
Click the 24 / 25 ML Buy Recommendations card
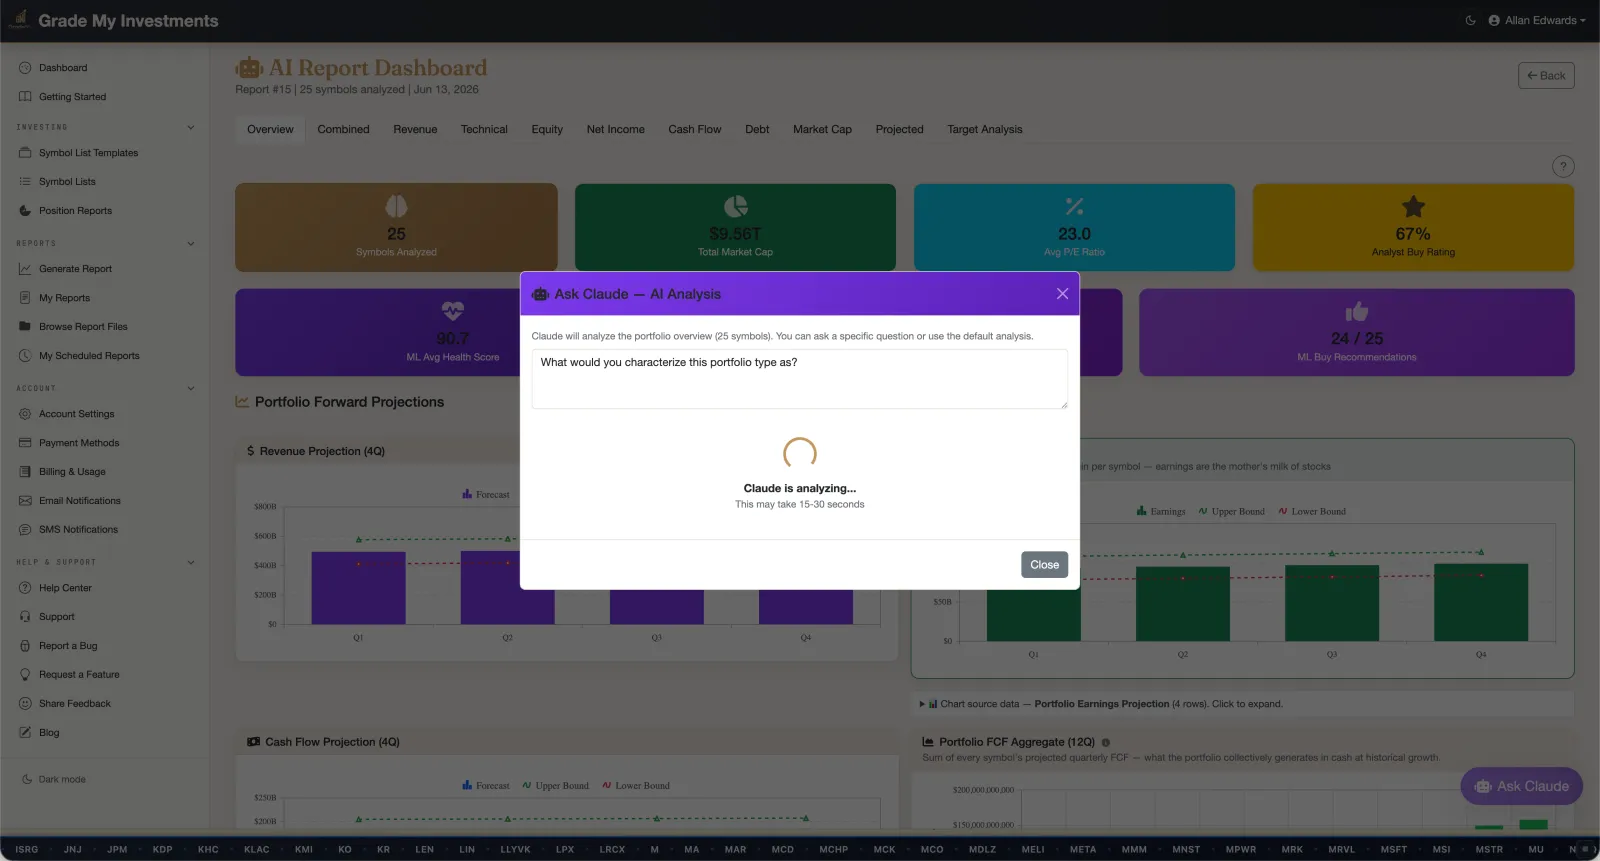click(1357, 333)
